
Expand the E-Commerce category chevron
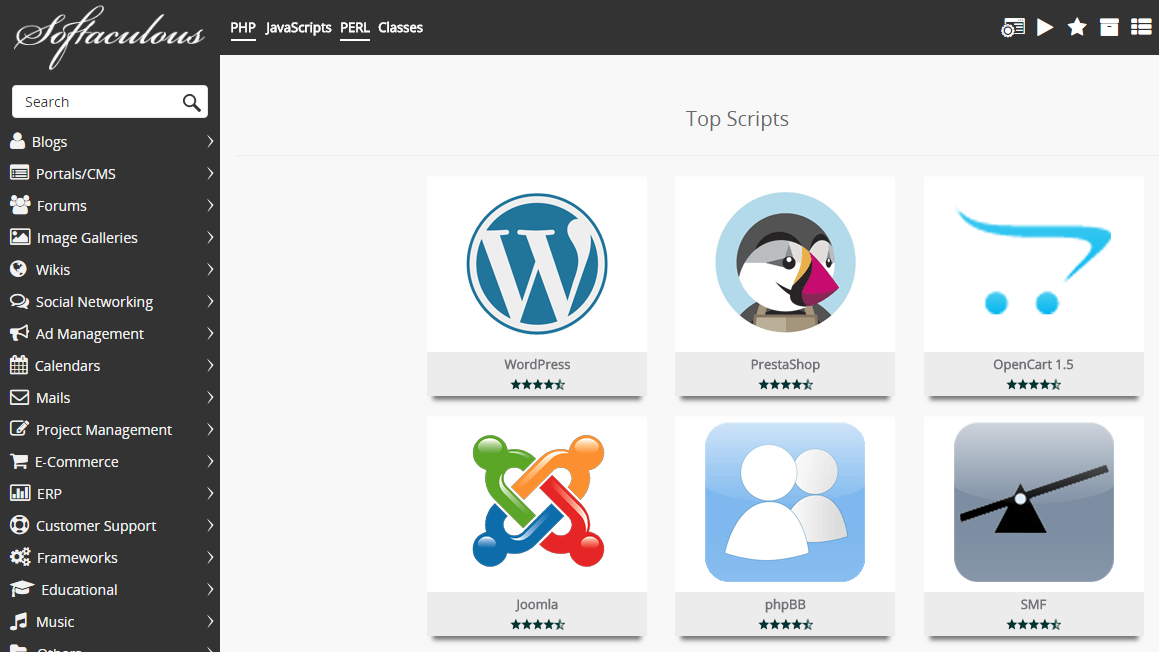(x=210, y=461)
